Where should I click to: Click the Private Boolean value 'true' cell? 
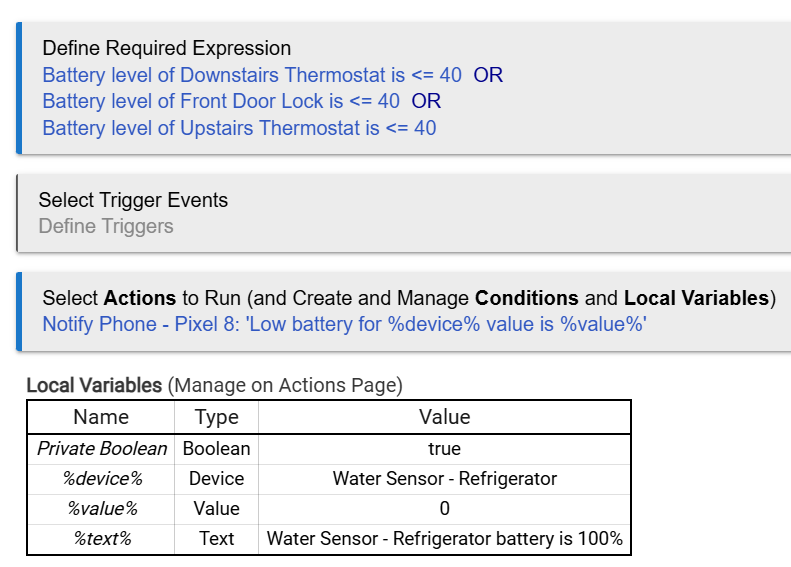click(x=444, y=449)
